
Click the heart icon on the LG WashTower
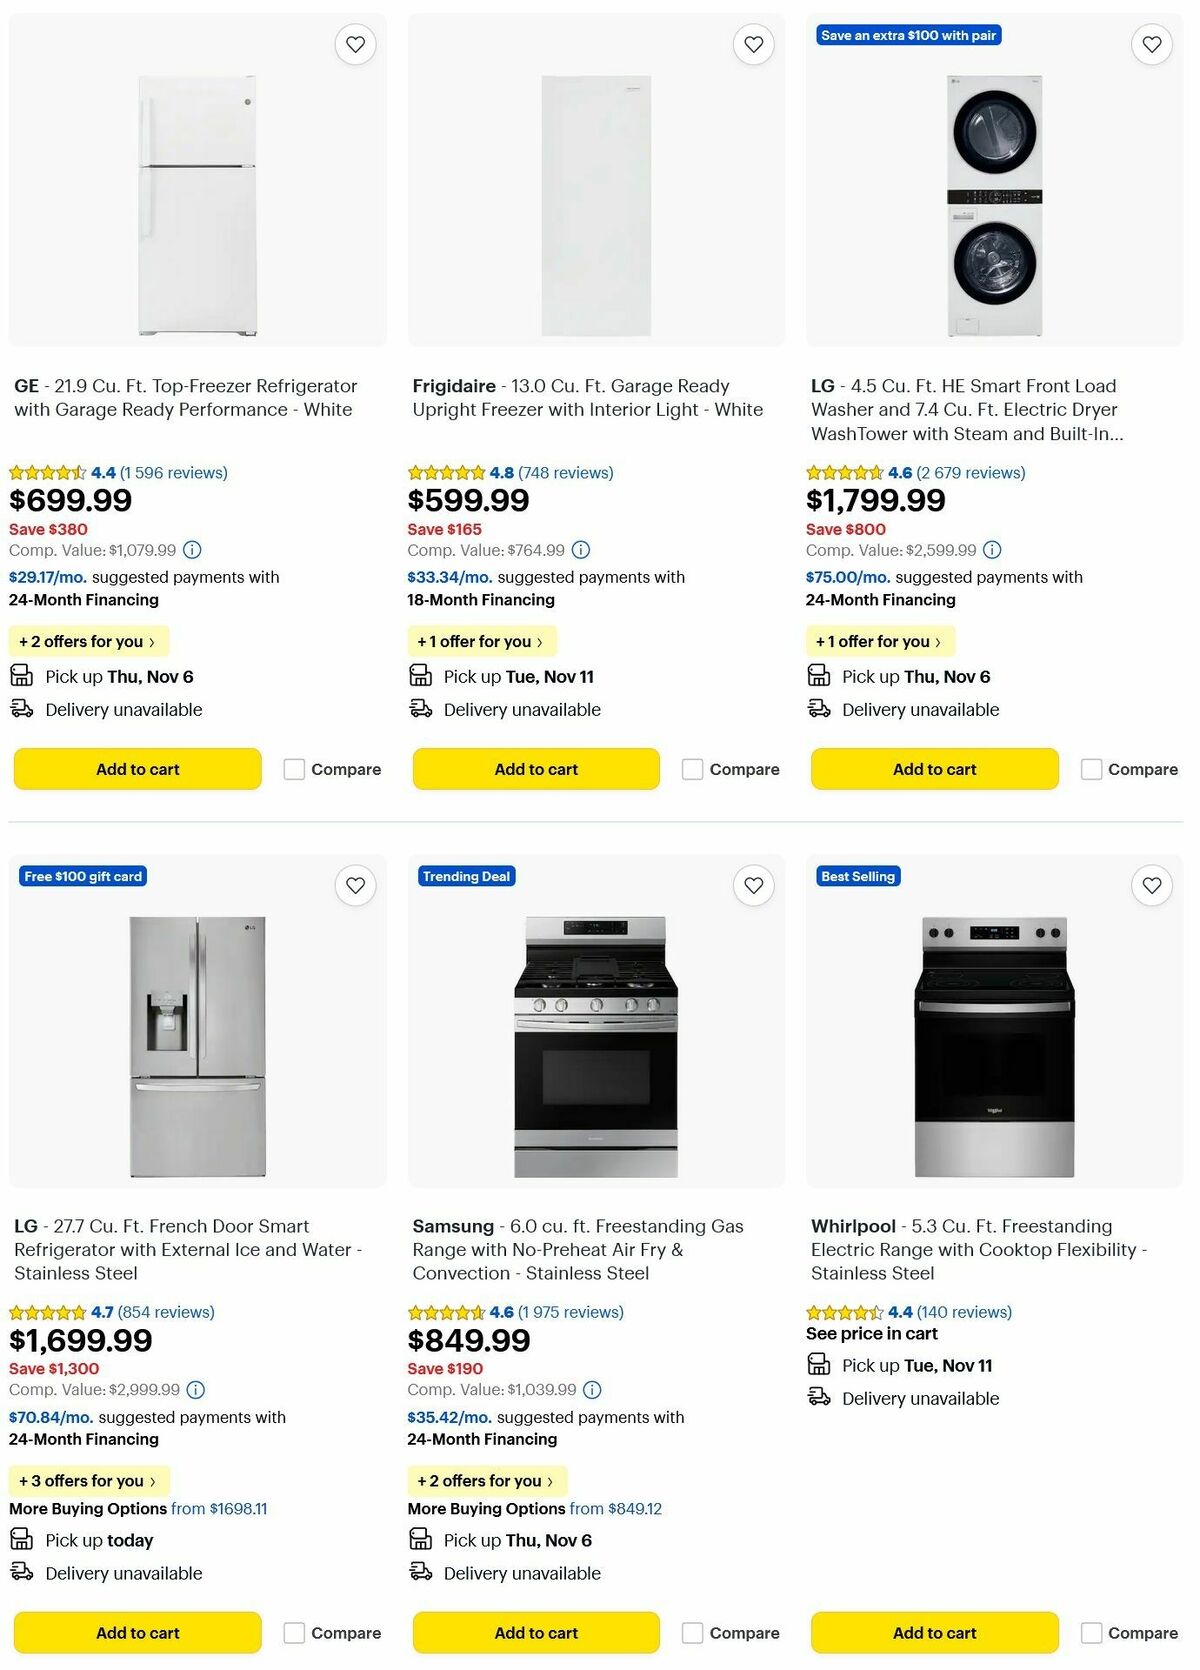[x=1151, y=44]
